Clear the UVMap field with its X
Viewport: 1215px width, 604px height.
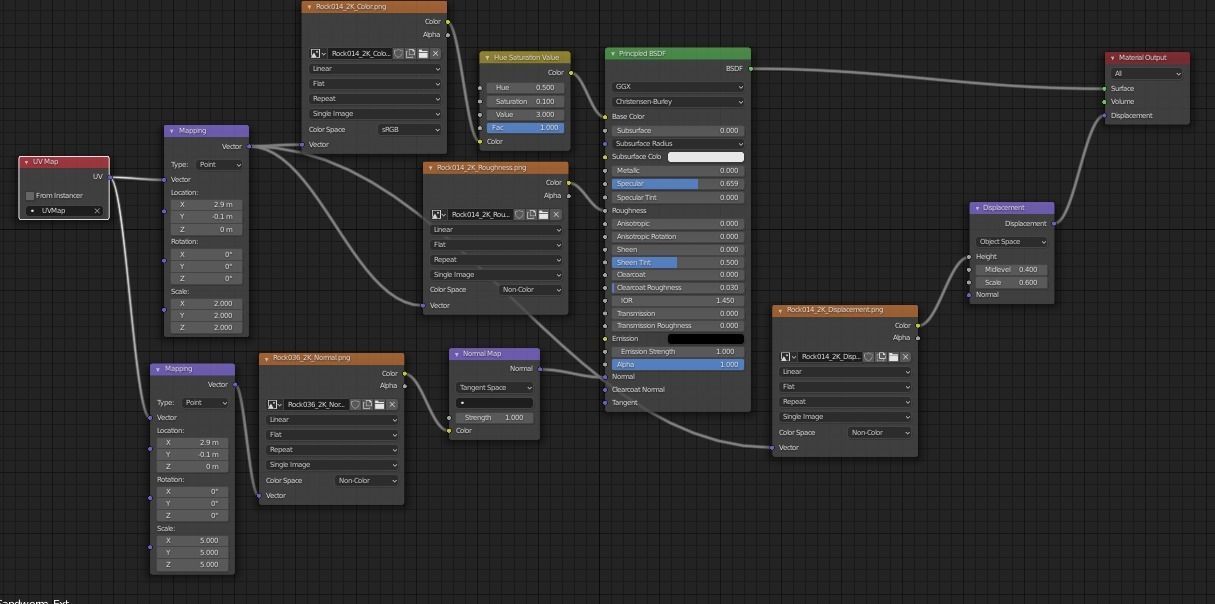click(x=97, y=211)
